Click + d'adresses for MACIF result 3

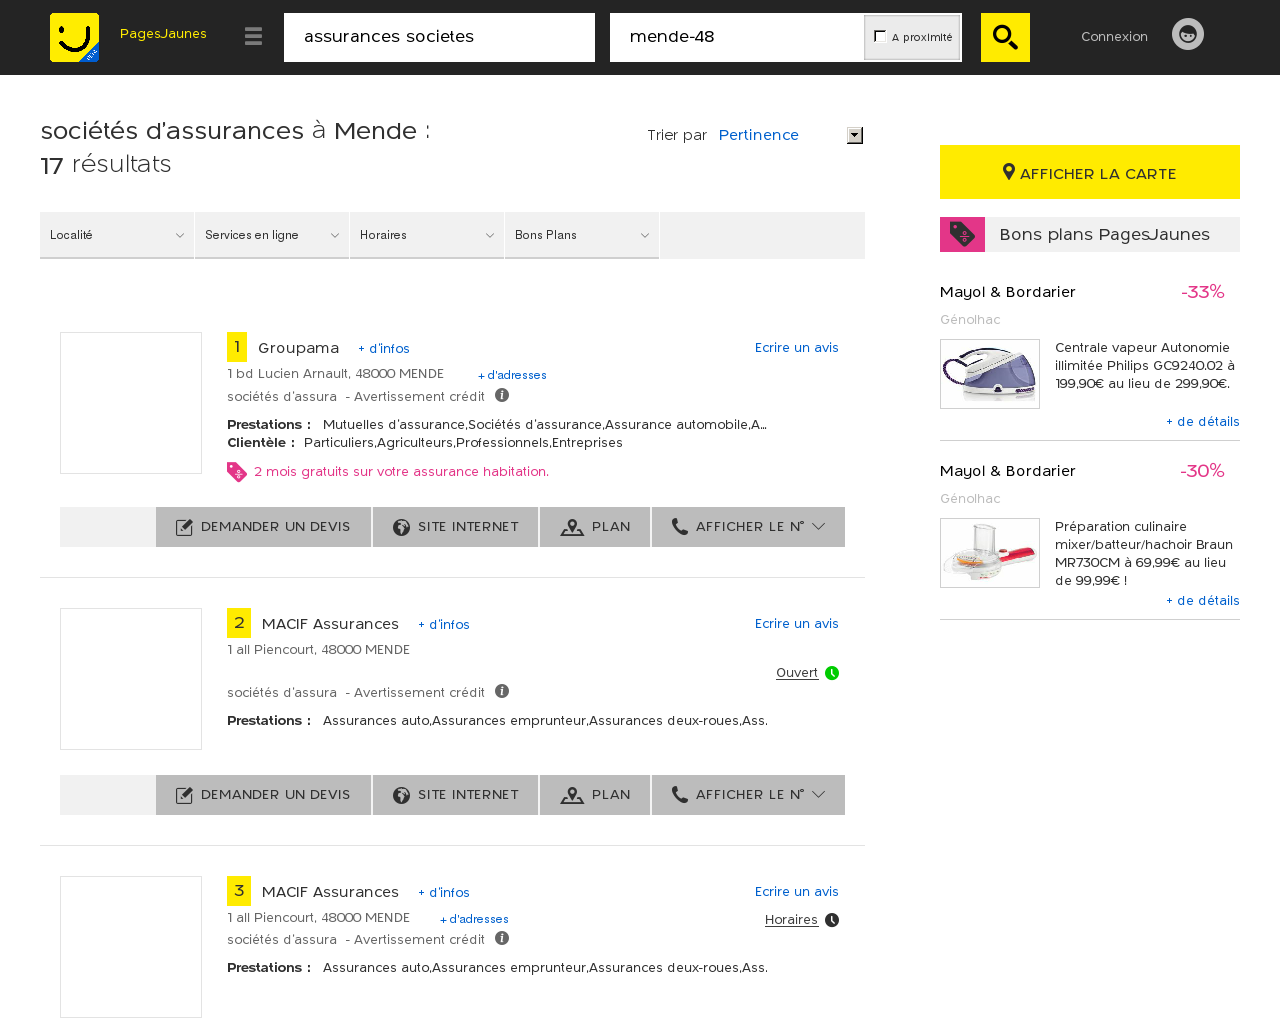(x=474, y=919)
